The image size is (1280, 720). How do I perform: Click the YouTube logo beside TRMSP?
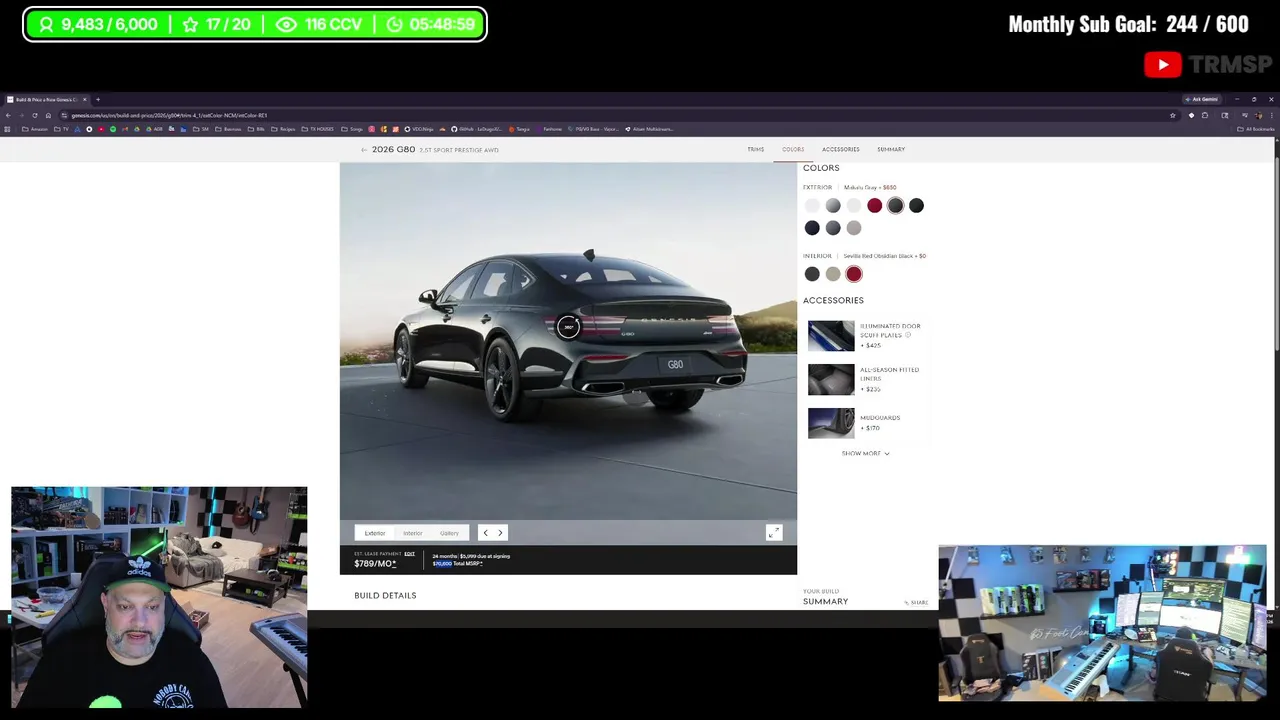coord(1162,65)
